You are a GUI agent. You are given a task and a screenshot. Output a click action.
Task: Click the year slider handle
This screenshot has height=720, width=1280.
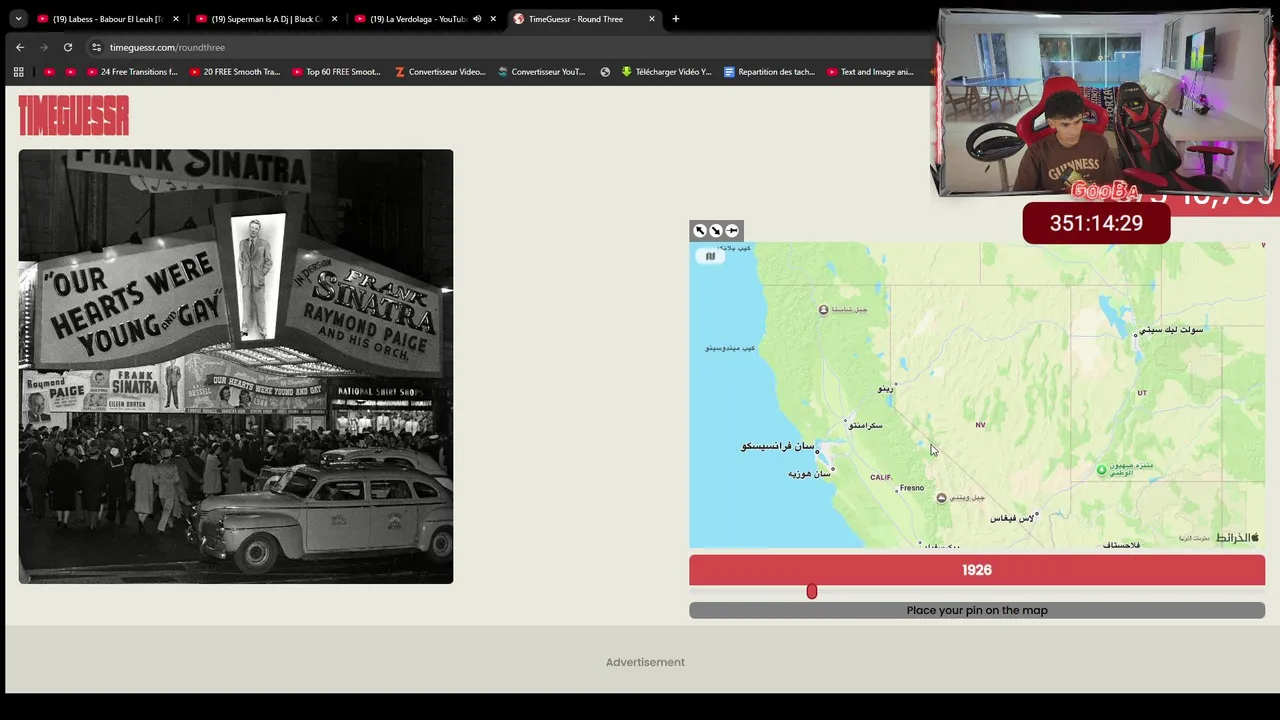click(812, 592)
